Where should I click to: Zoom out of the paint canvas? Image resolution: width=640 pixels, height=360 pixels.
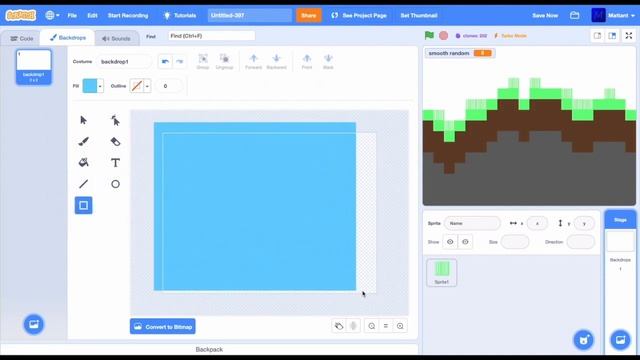371,326
